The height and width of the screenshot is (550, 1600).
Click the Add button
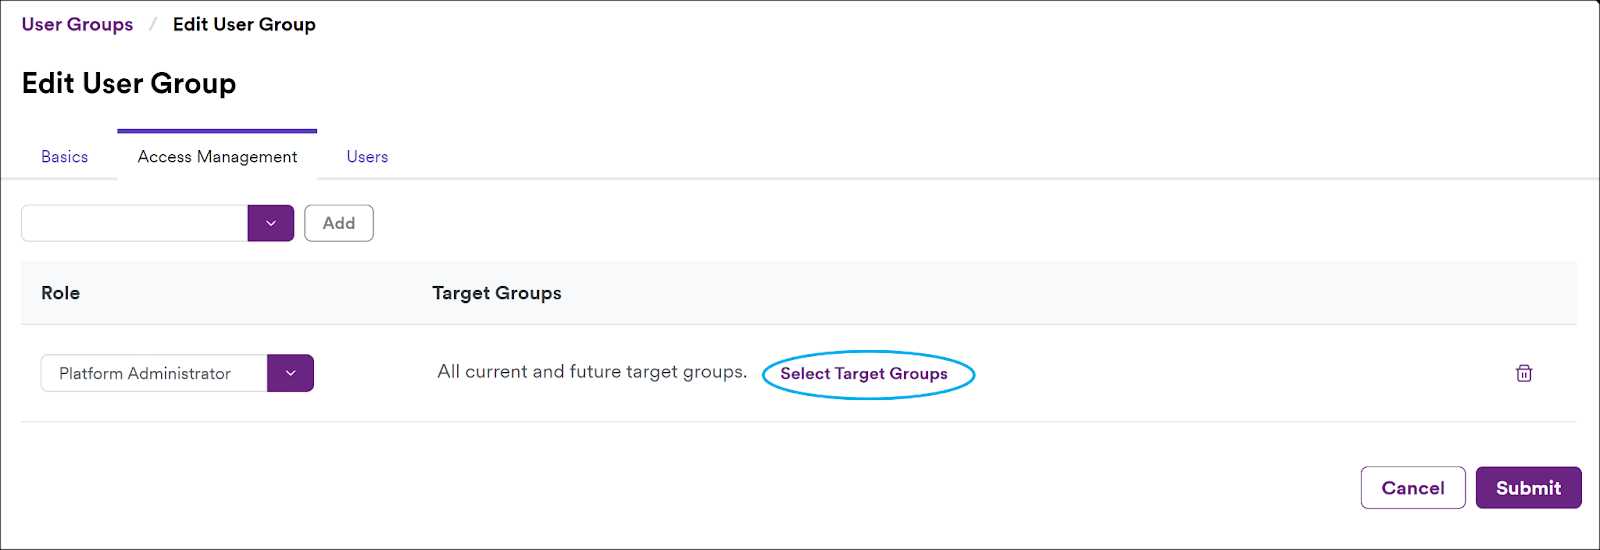339,223
